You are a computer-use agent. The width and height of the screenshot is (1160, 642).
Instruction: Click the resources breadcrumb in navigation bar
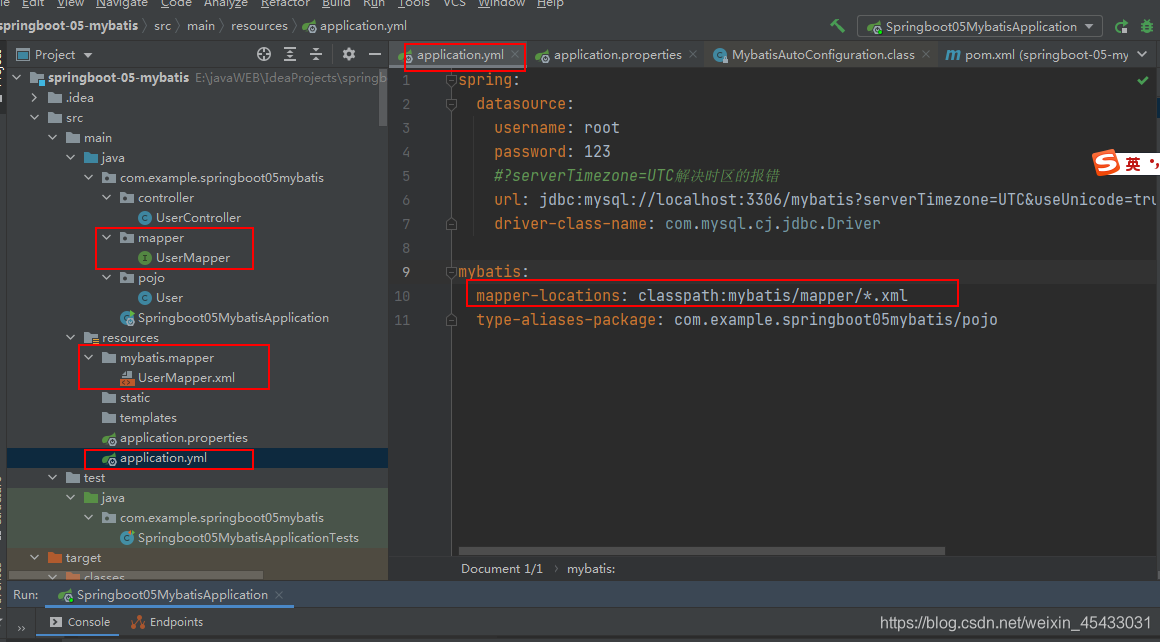[x=259, y=25]
